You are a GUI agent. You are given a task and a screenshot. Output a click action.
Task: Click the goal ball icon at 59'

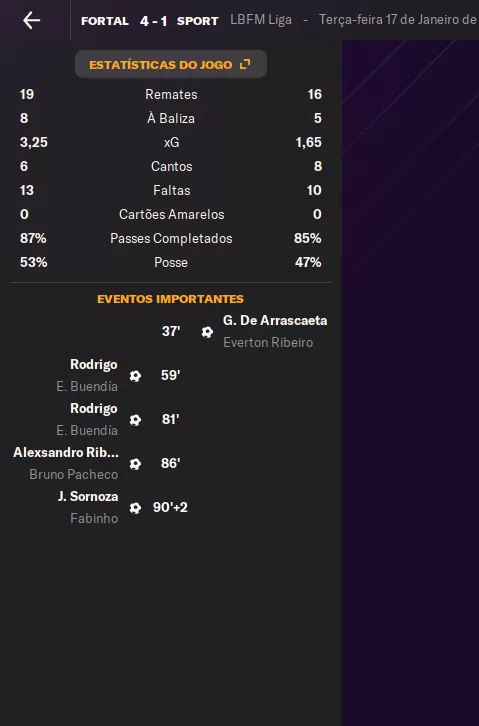(135, 376)
